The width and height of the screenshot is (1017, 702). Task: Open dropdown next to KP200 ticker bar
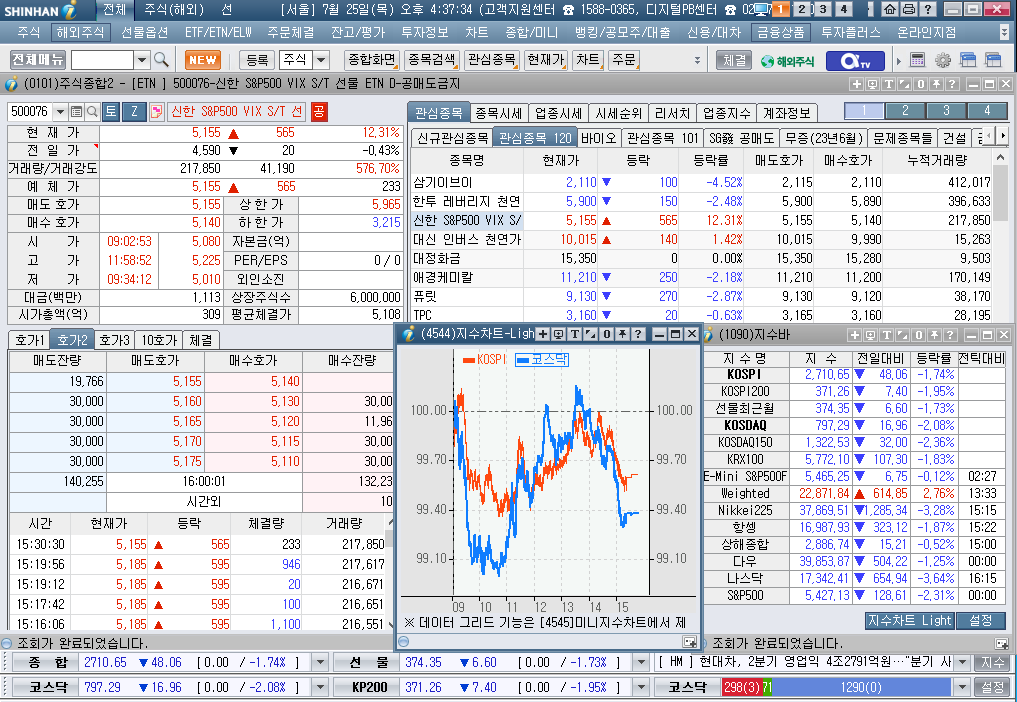point(641,687)
